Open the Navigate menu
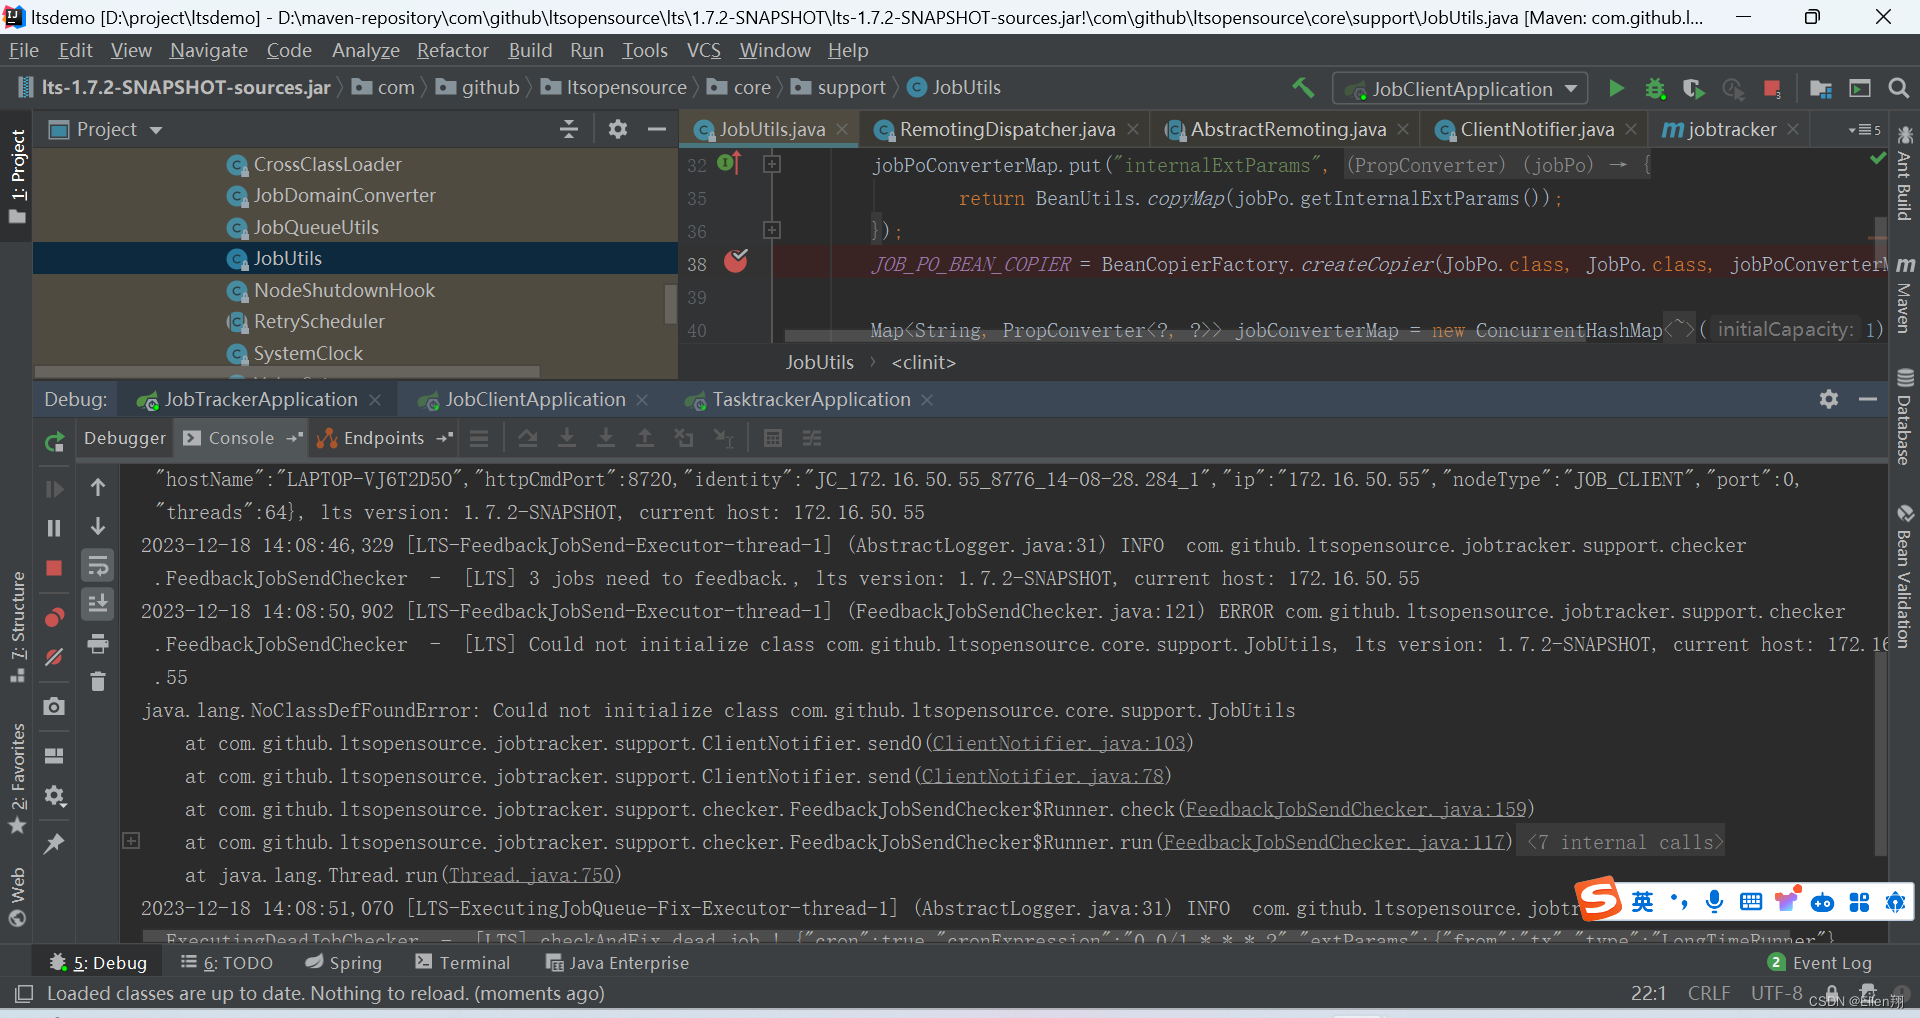1920x1018 pixels. click(208, 50)
